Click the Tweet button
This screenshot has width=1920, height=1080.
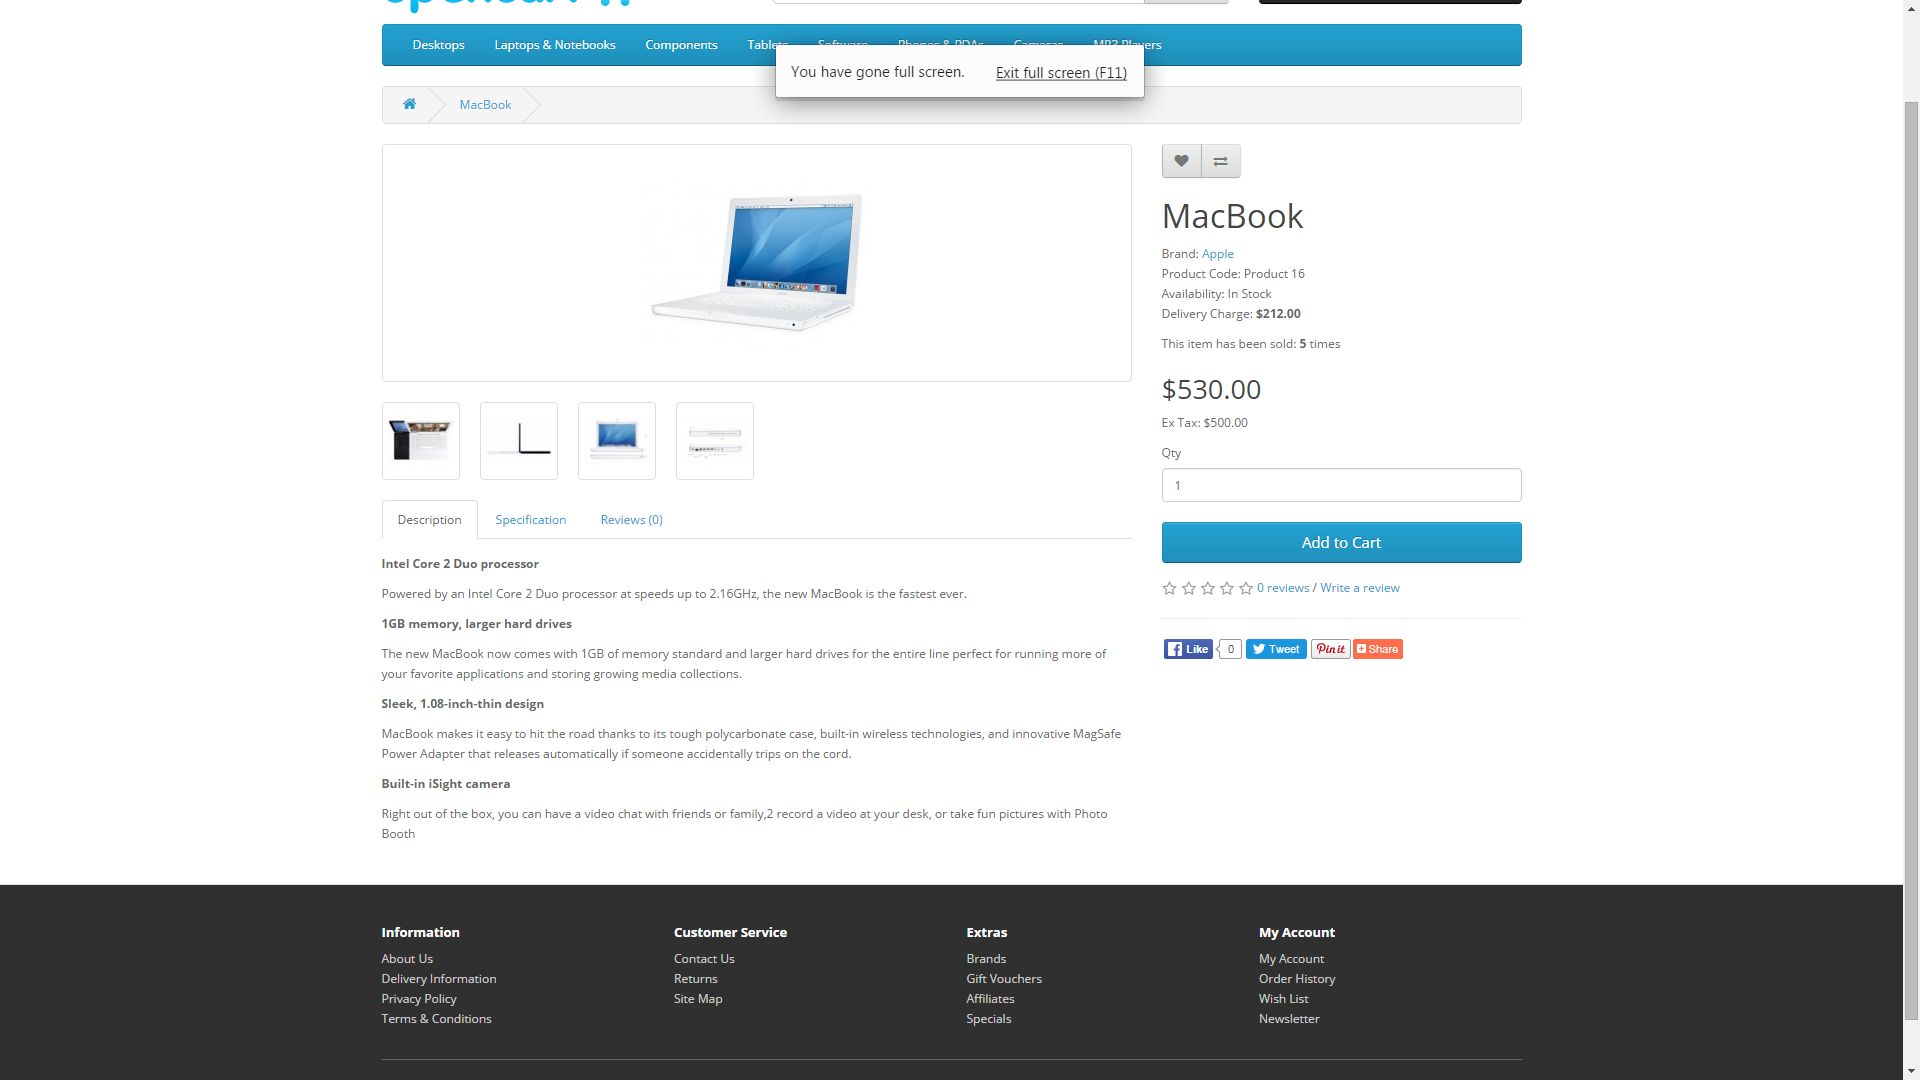1276,649
